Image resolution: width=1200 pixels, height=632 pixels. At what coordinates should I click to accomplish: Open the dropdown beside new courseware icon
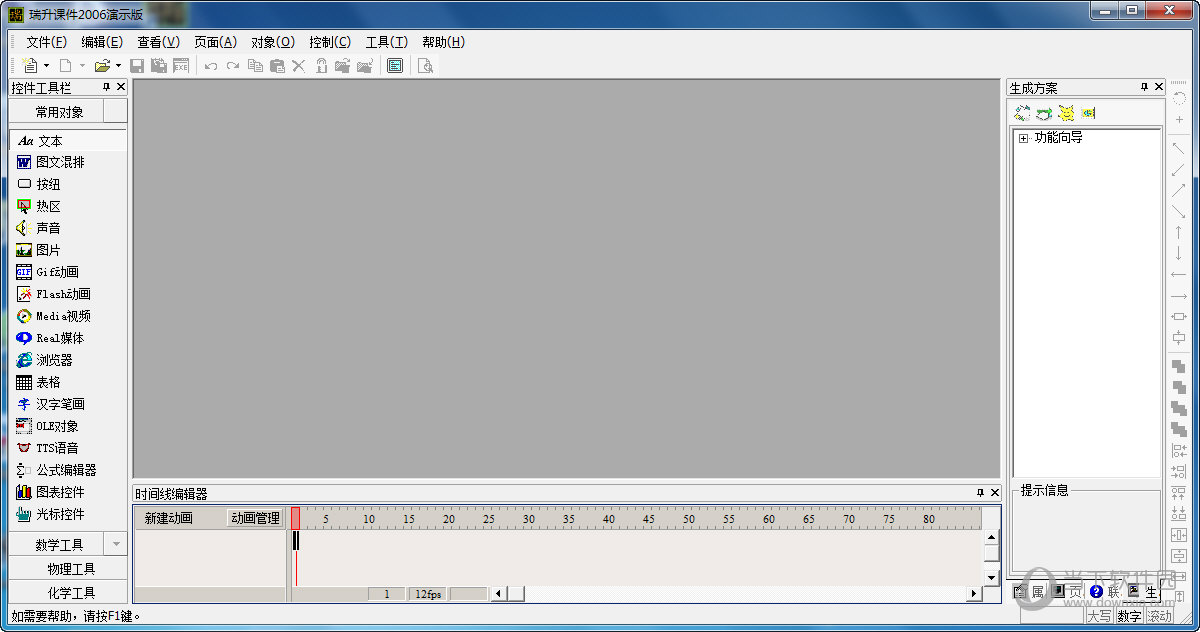(46, 66)
